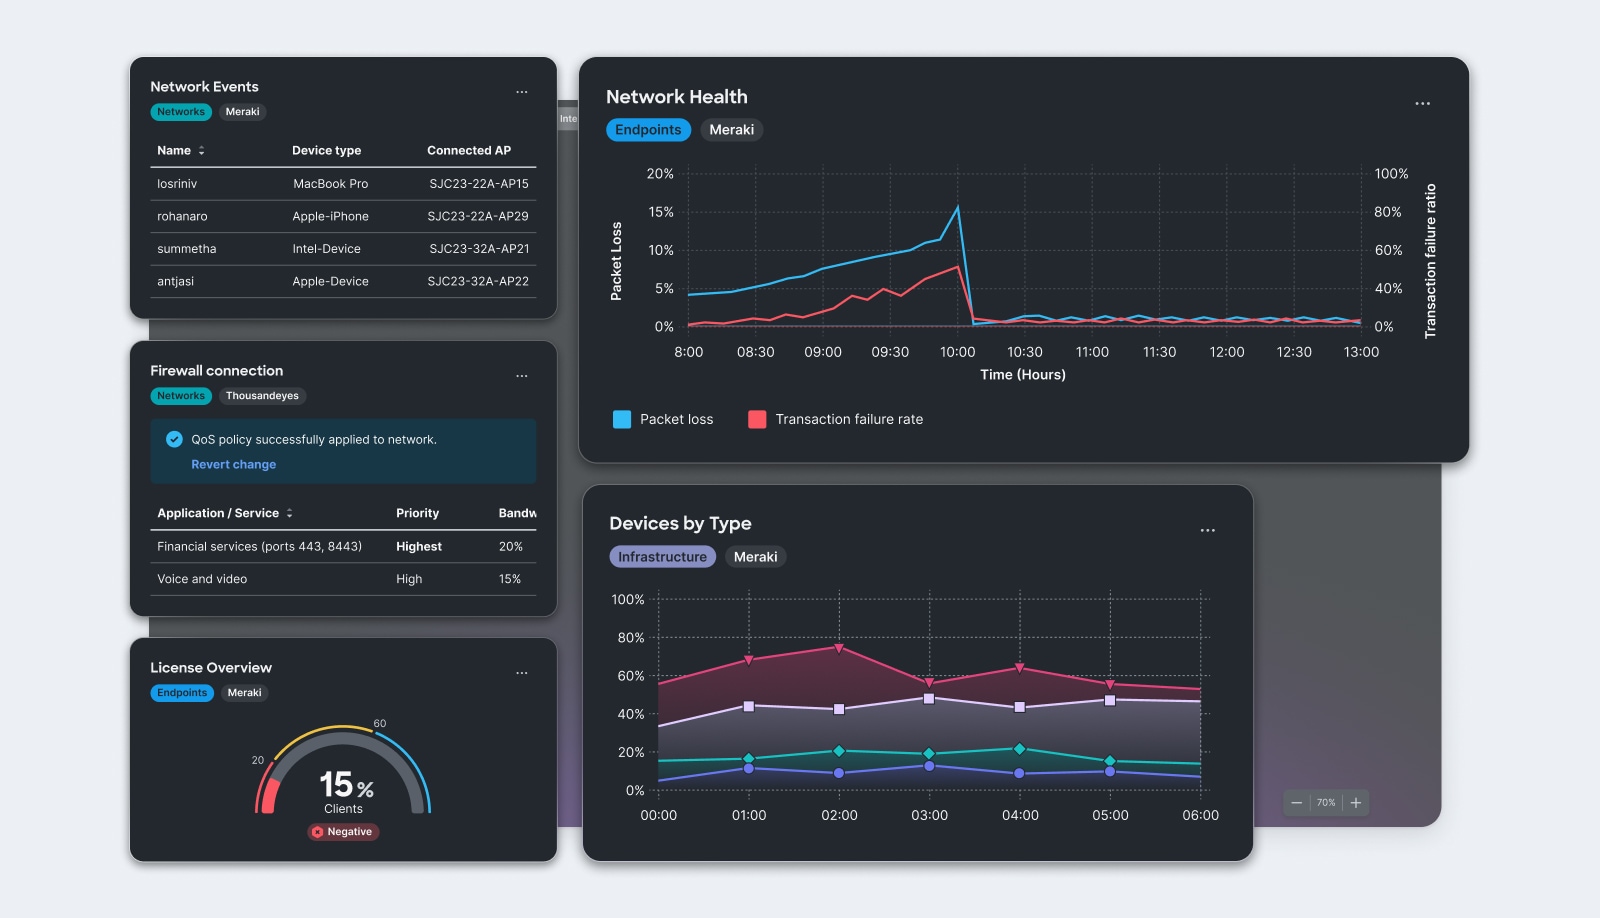Screen dimensions: 1600x918
Task: Open Firewall connection card options menu
Action: (x=521, y=376)
